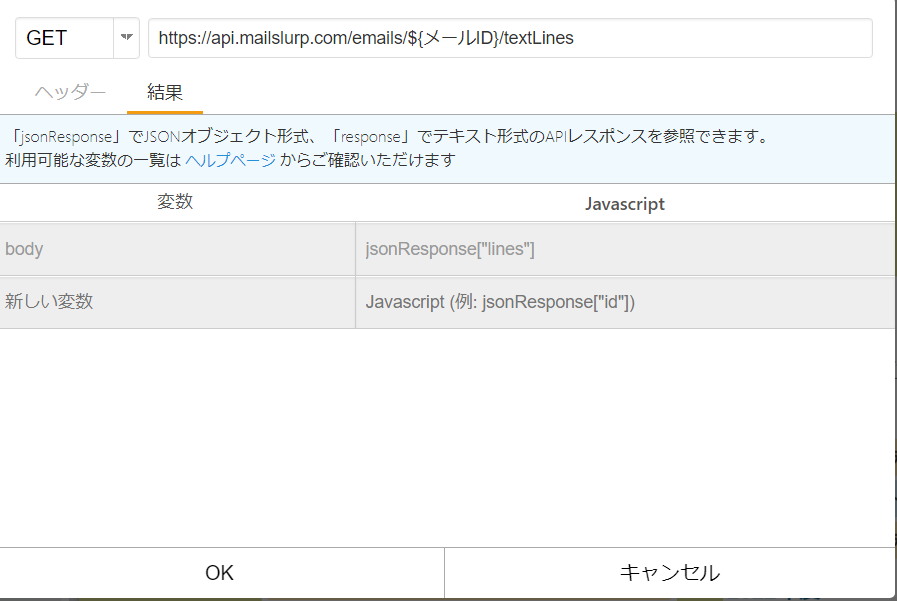The width and height of the screenshot is (897, 601).
Task: Confirm with the OK button
Action: [x=220, y=572]
